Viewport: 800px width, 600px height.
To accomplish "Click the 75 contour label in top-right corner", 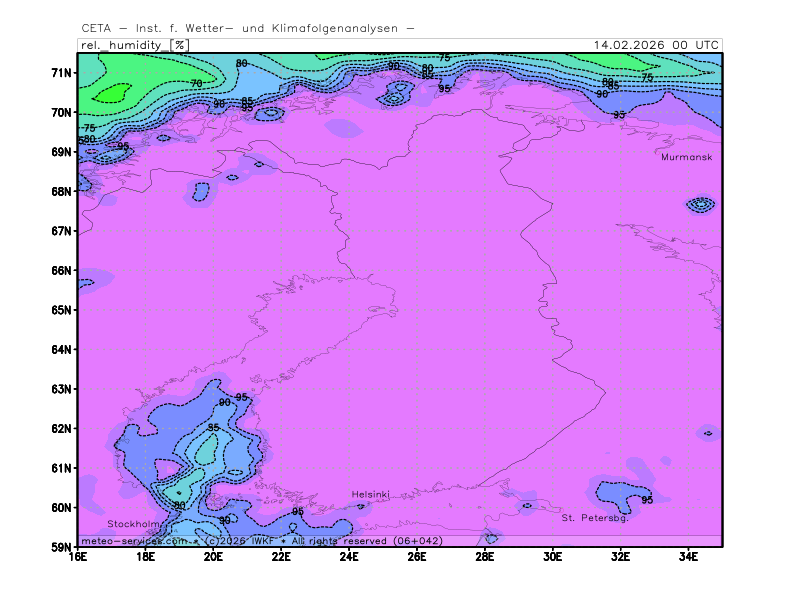I will click(x=647, y=77).
